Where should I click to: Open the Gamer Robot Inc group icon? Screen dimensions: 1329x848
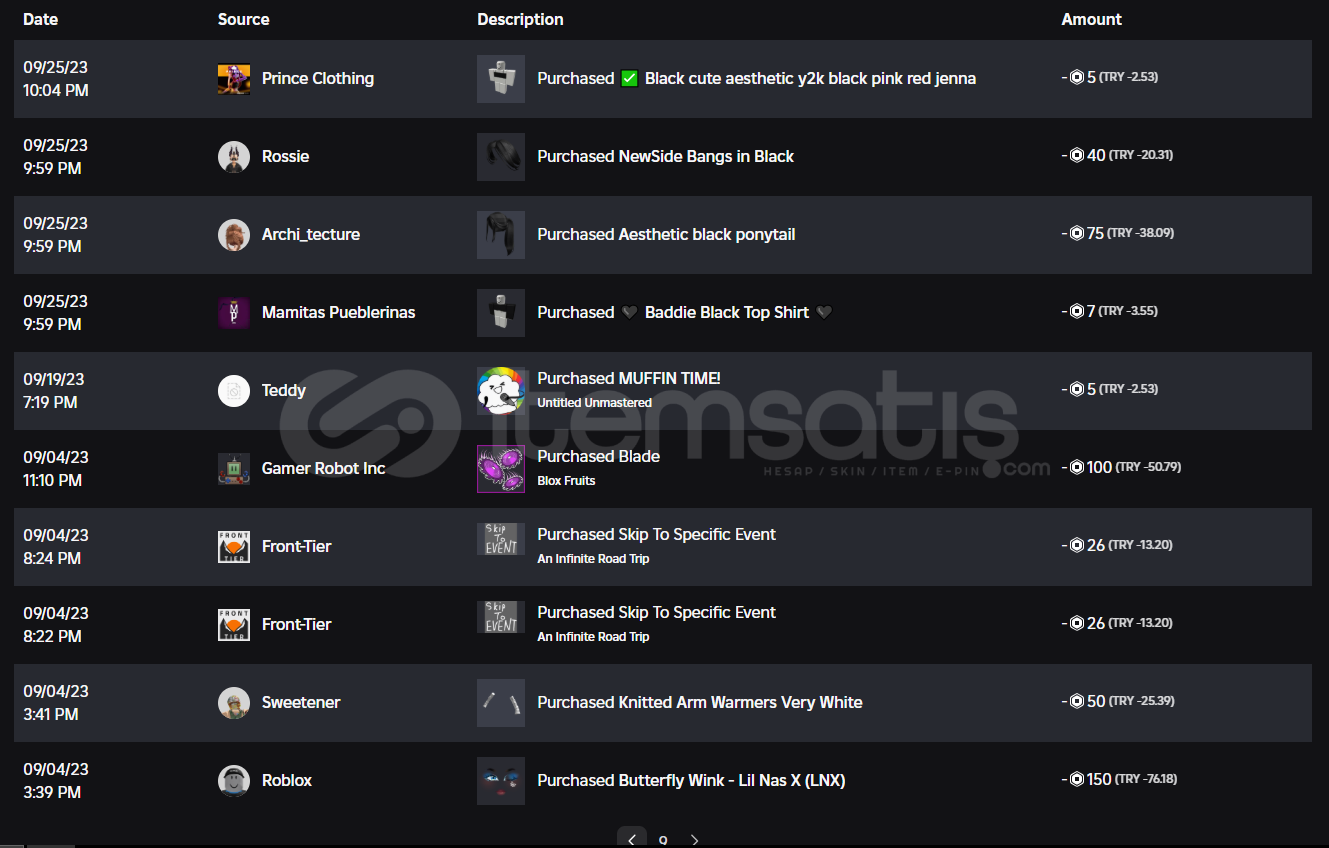(234, 469)
